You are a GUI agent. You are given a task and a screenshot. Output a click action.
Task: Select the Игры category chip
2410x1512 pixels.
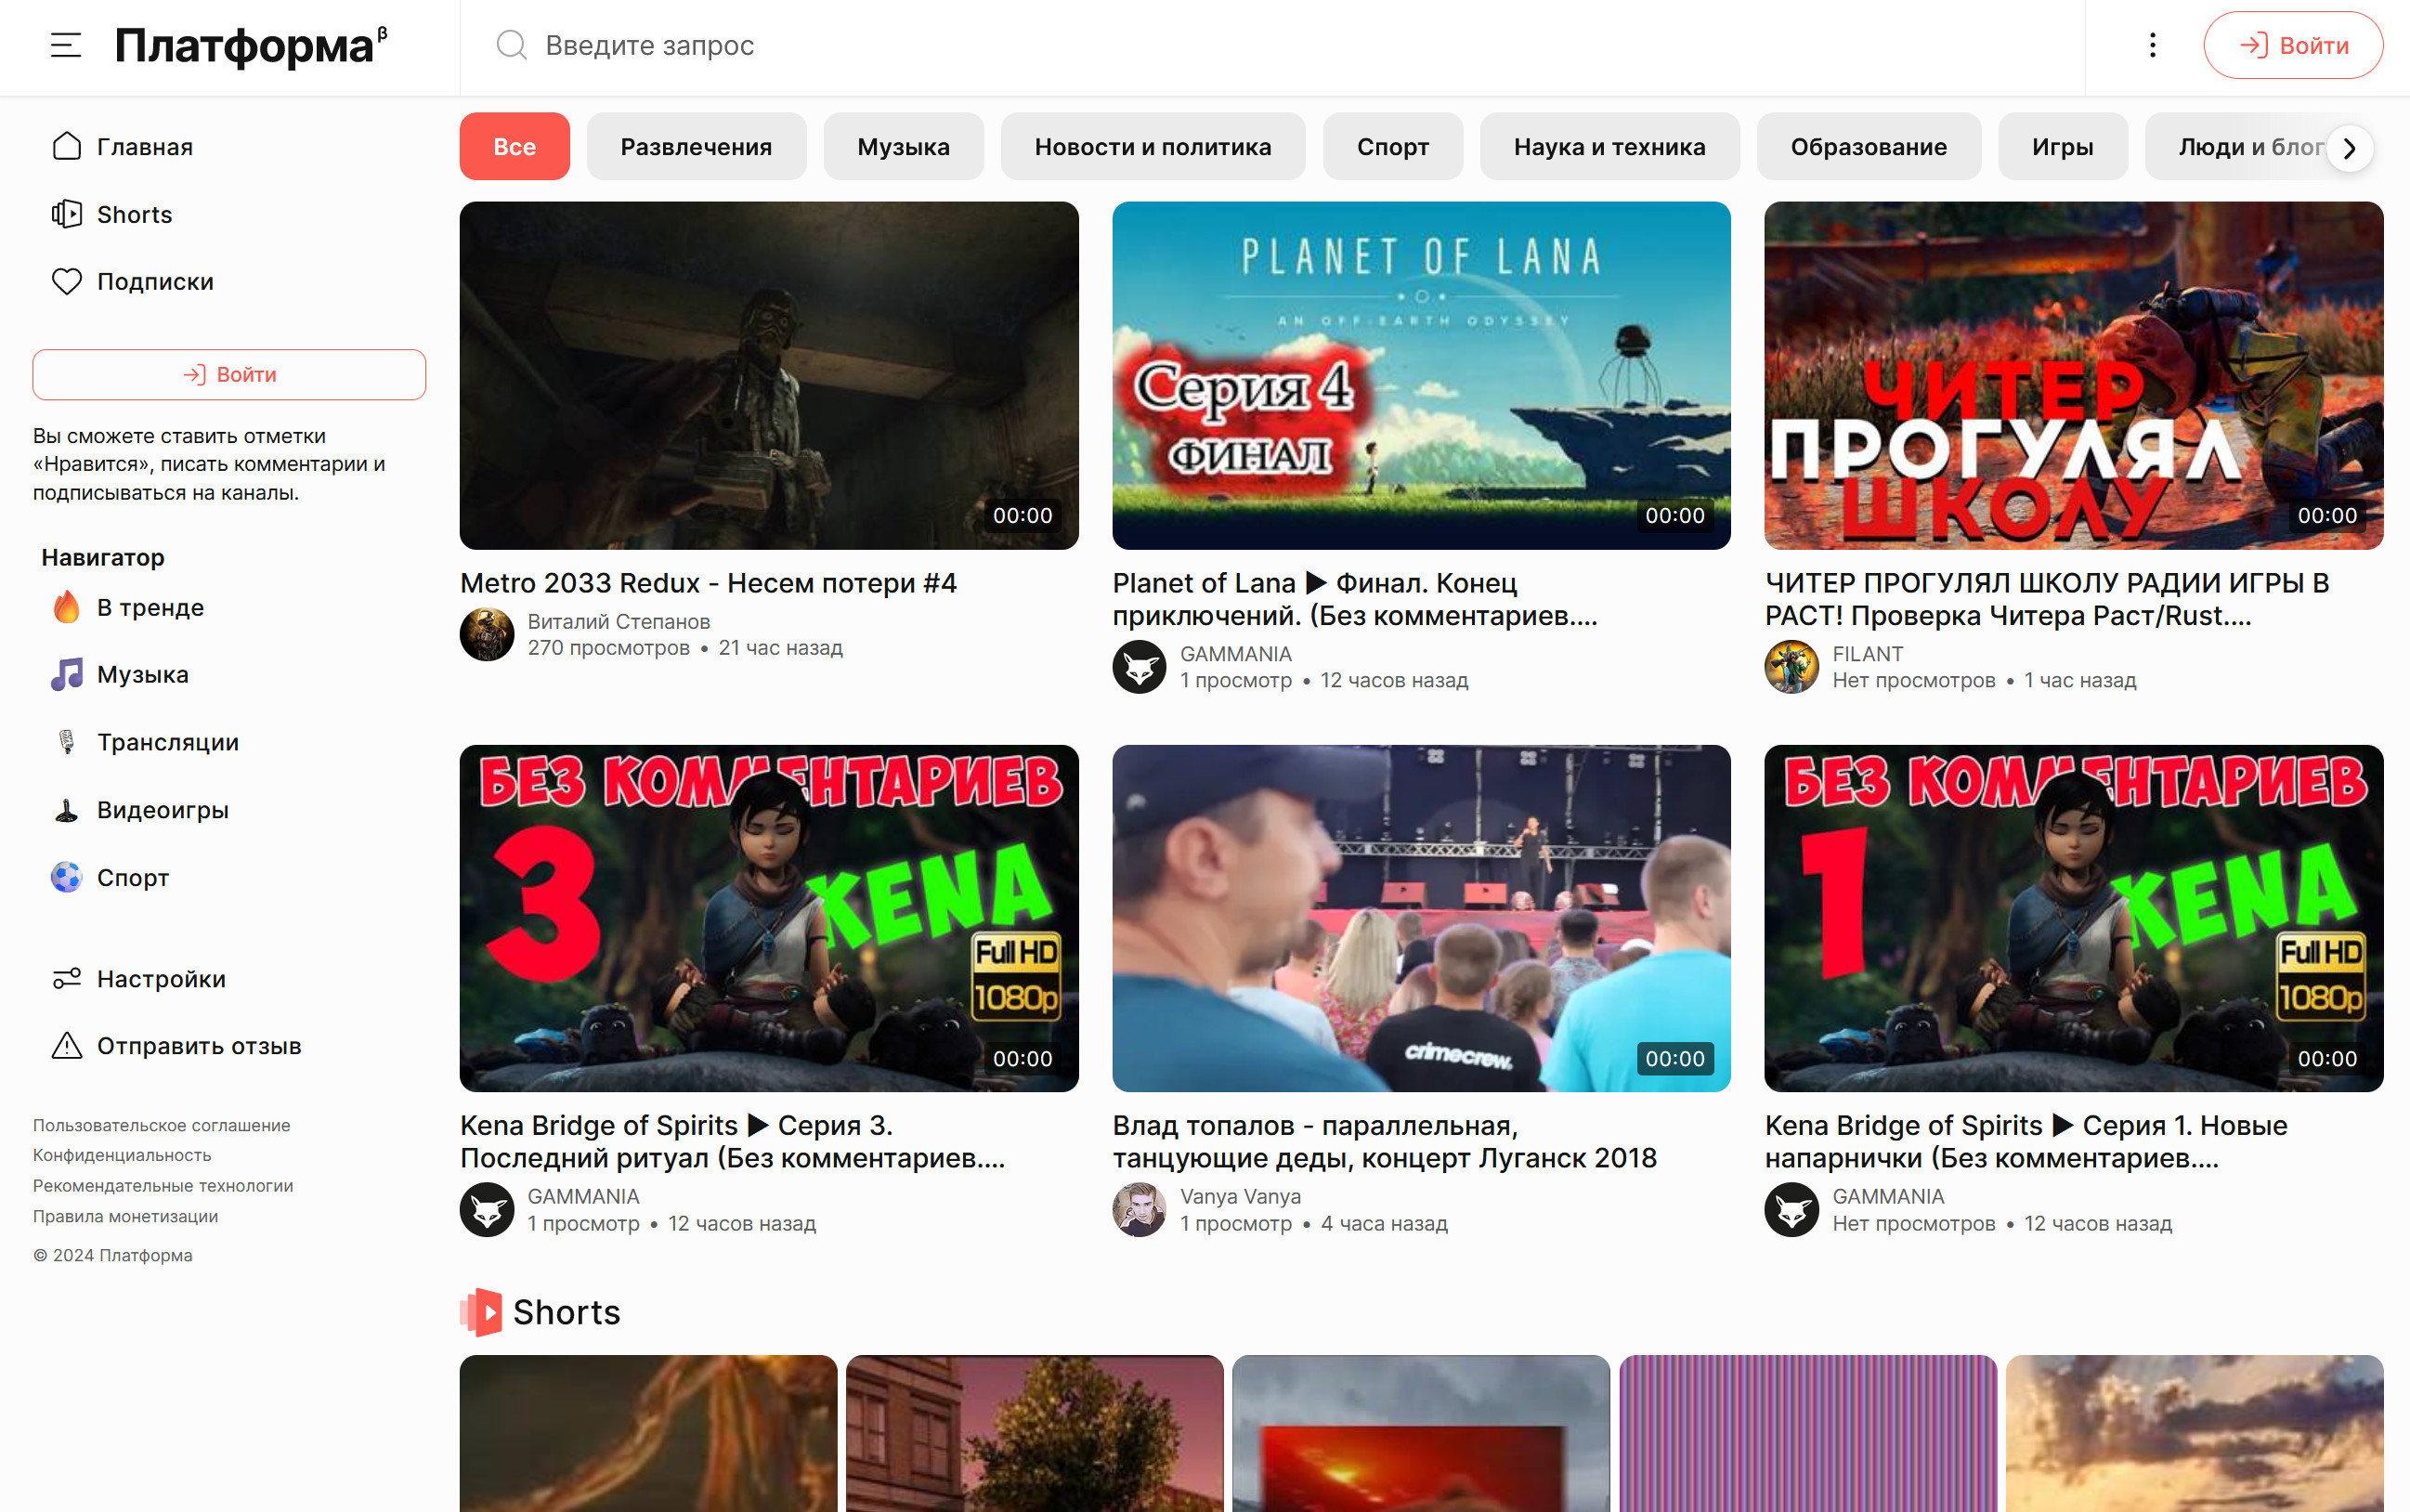click(x=2062, y=147)
